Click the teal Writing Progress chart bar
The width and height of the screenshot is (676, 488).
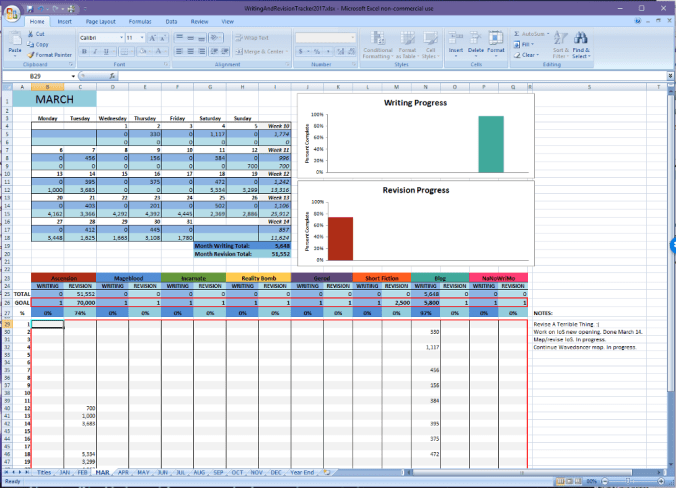pyautogui.click(x=490, y=144)
